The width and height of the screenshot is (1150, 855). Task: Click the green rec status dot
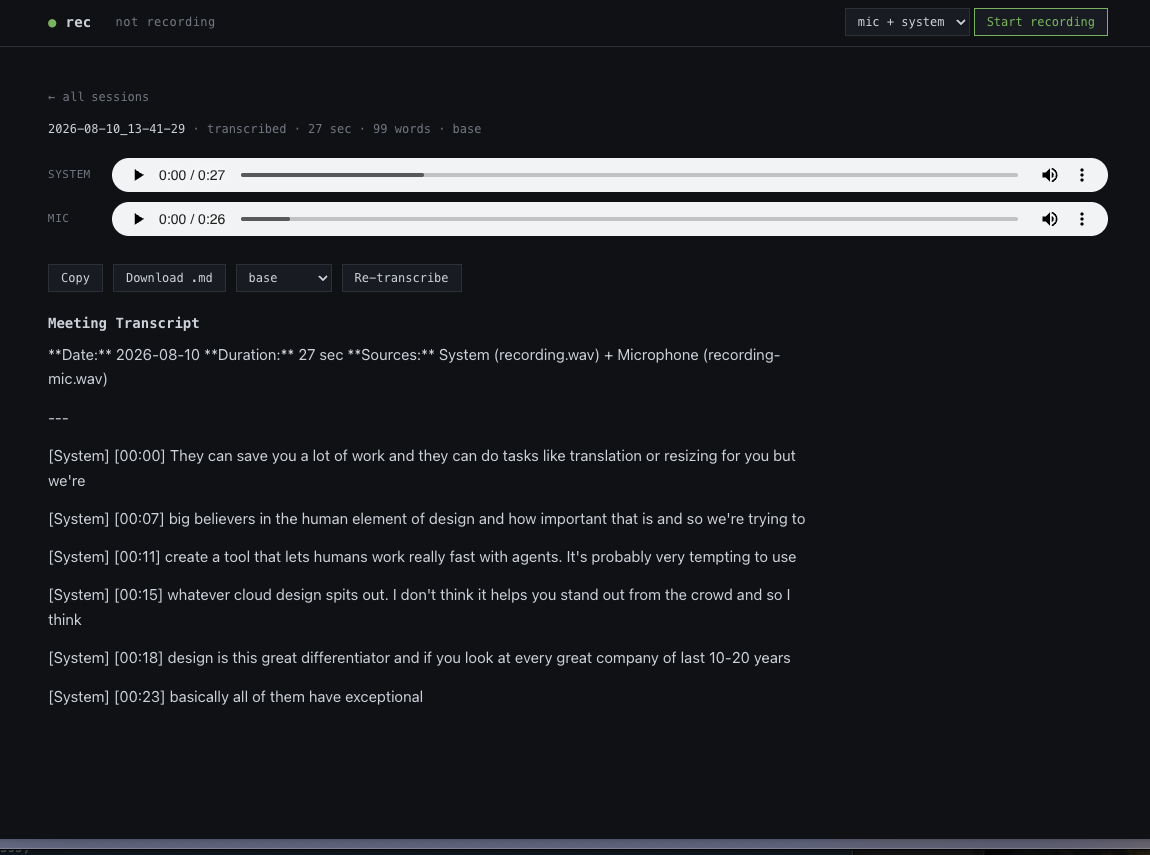[52, 23]
